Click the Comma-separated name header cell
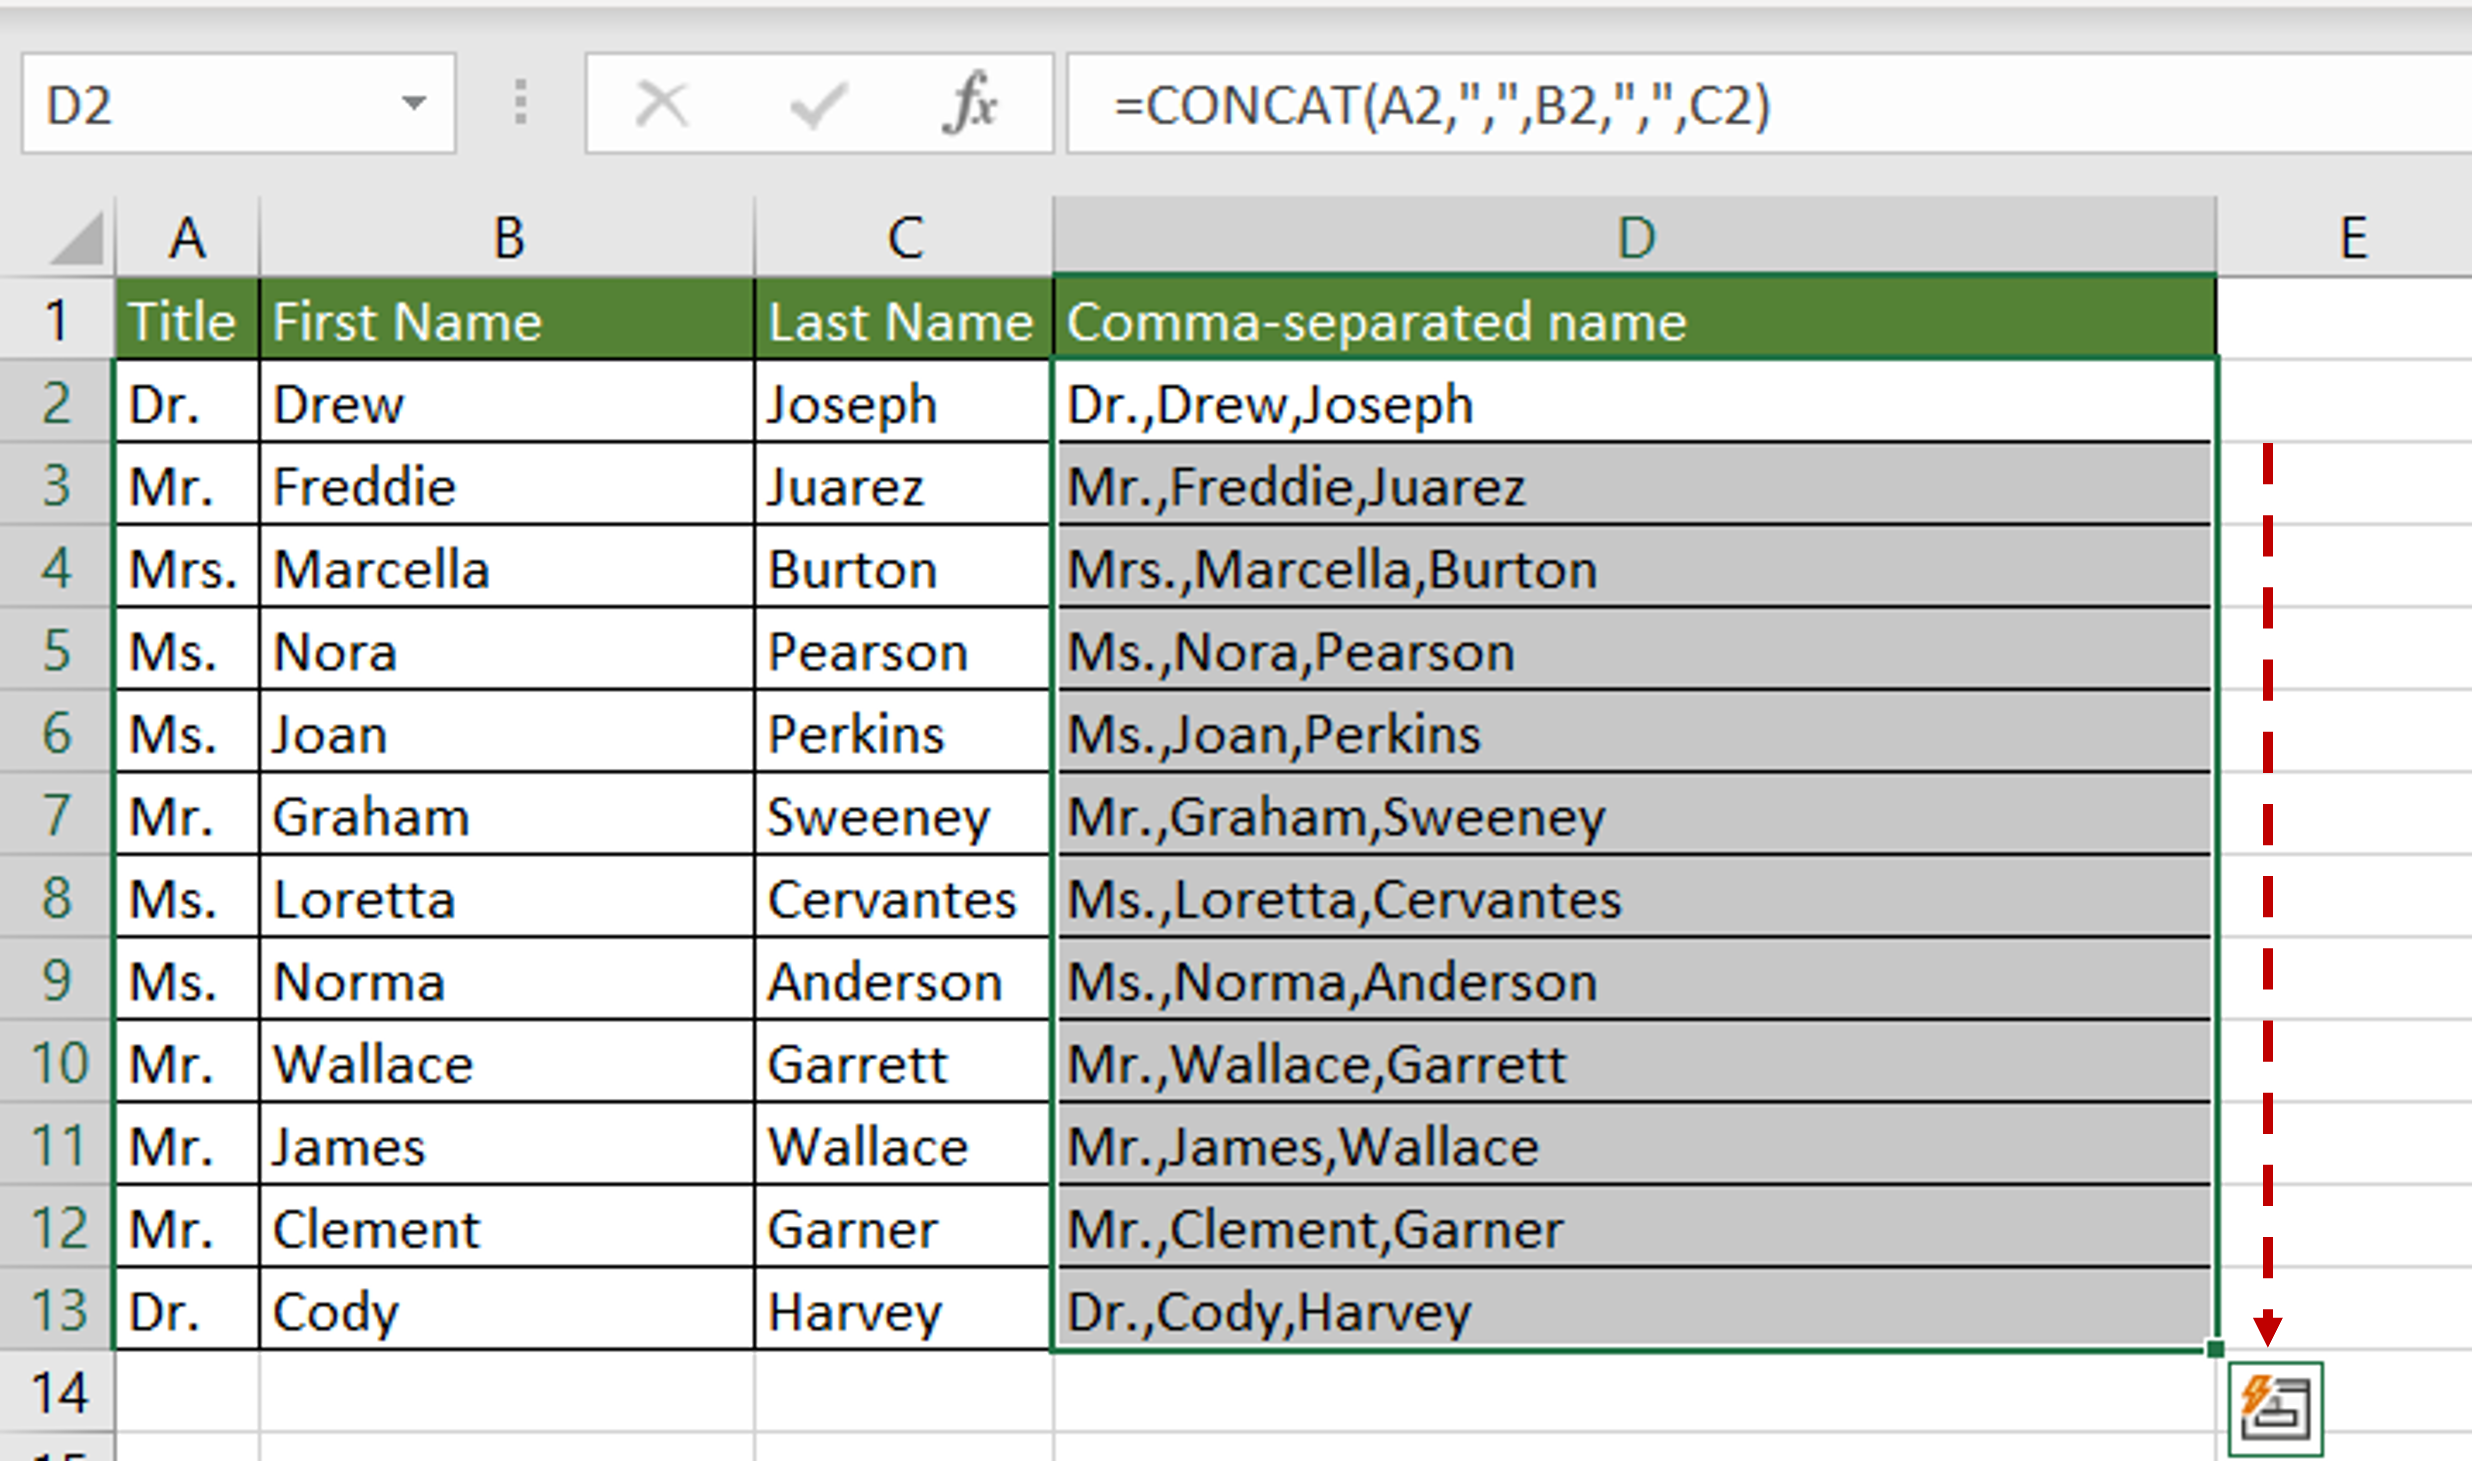The image size is (2472, 1461). pyautogui.click(x=1634, y=320)
